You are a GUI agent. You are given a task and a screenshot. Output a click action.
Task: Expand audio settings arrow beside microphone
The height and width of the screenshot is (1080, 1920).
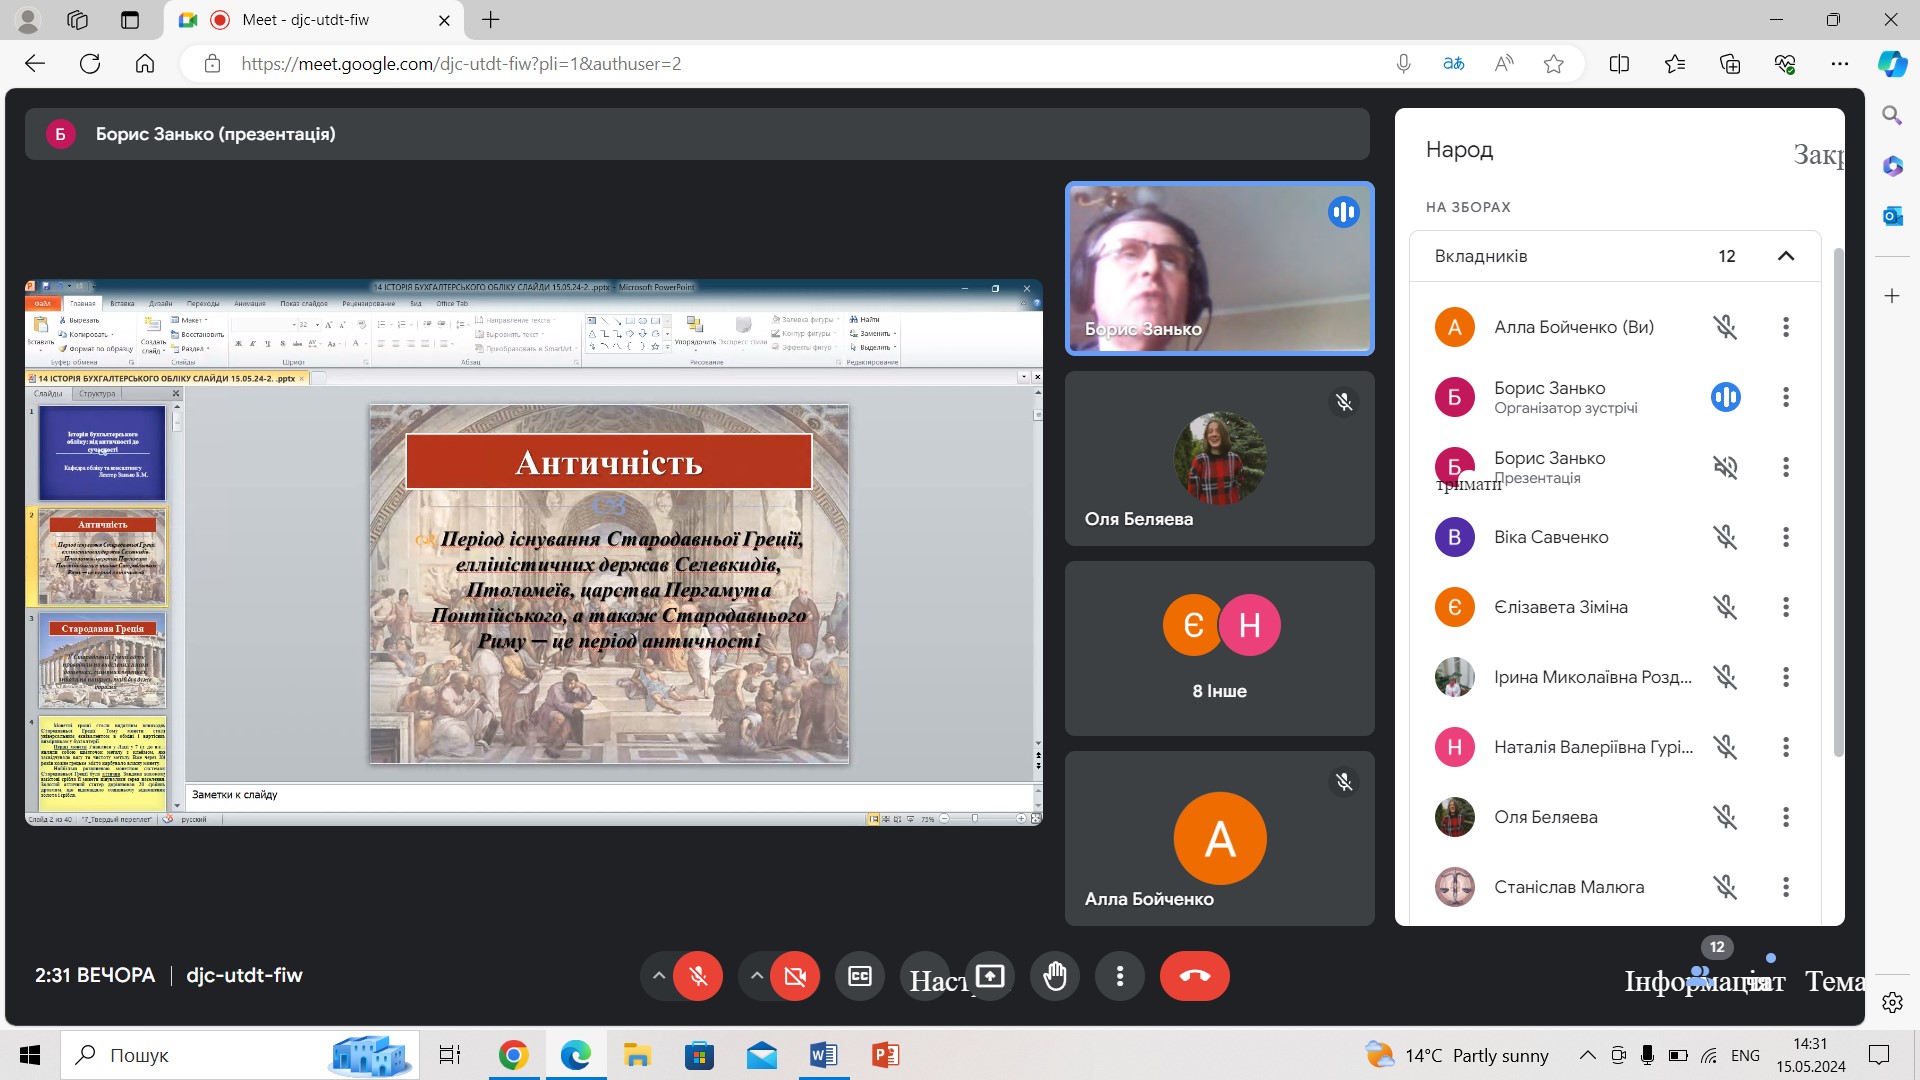(x=658, y=976)
